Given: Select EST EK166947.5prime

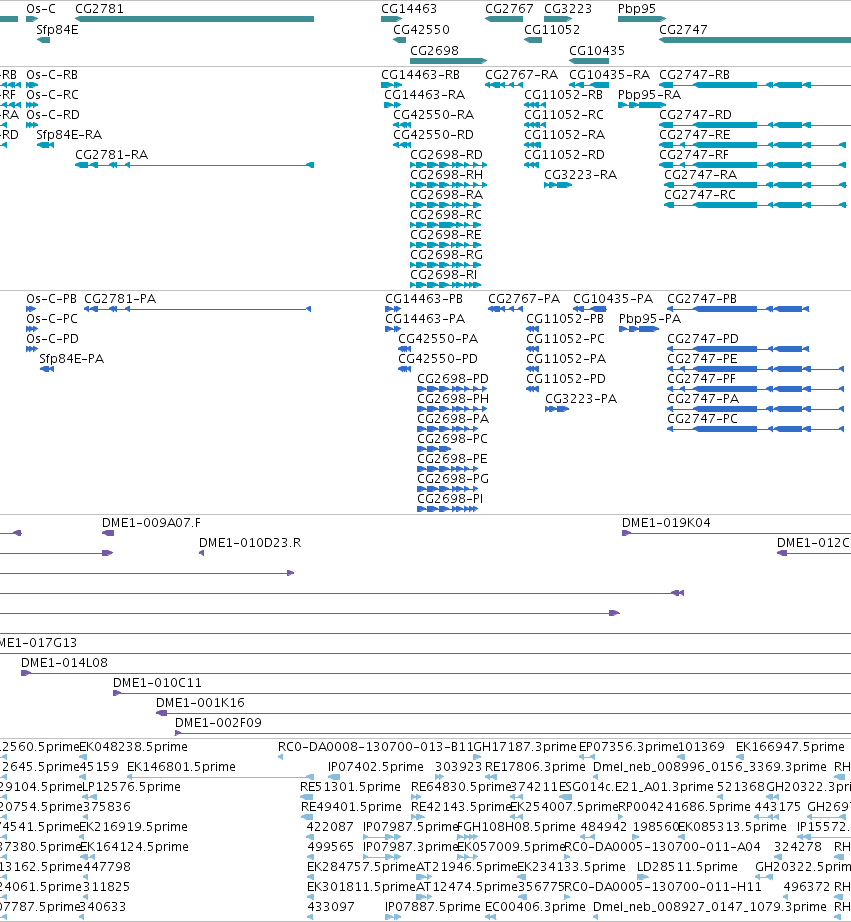Looking at the screenshot, I should (790, 747).
